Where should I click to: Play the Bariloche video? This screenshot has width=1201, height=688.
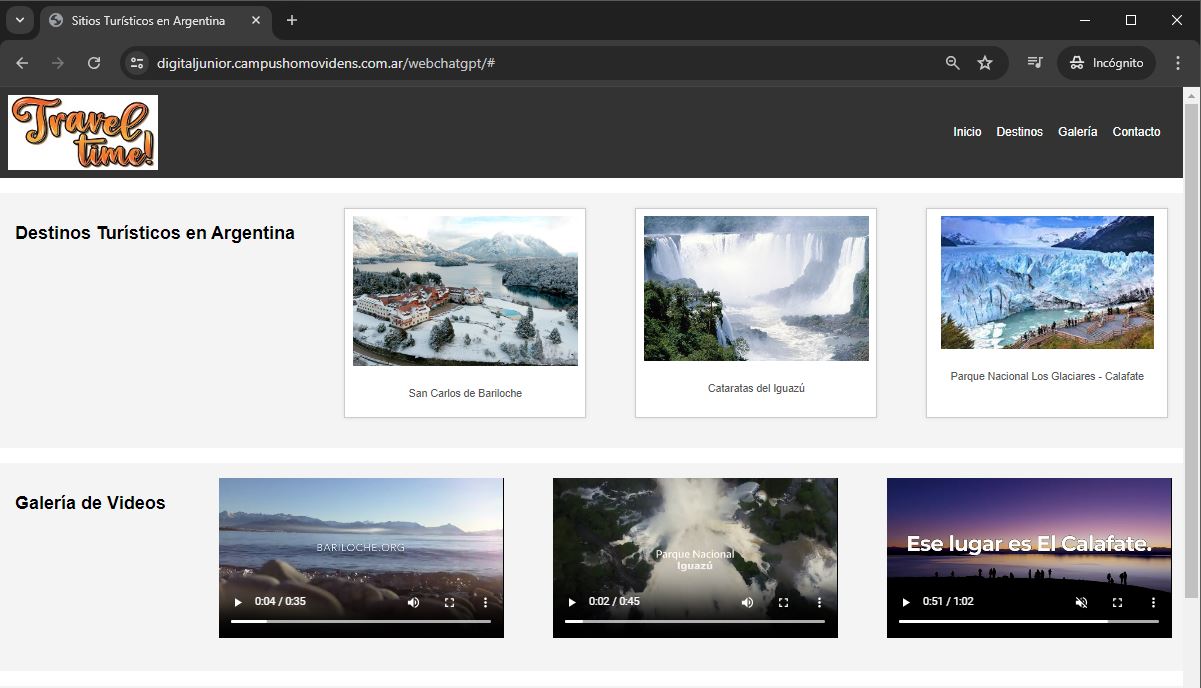click(x=238, y=602)
